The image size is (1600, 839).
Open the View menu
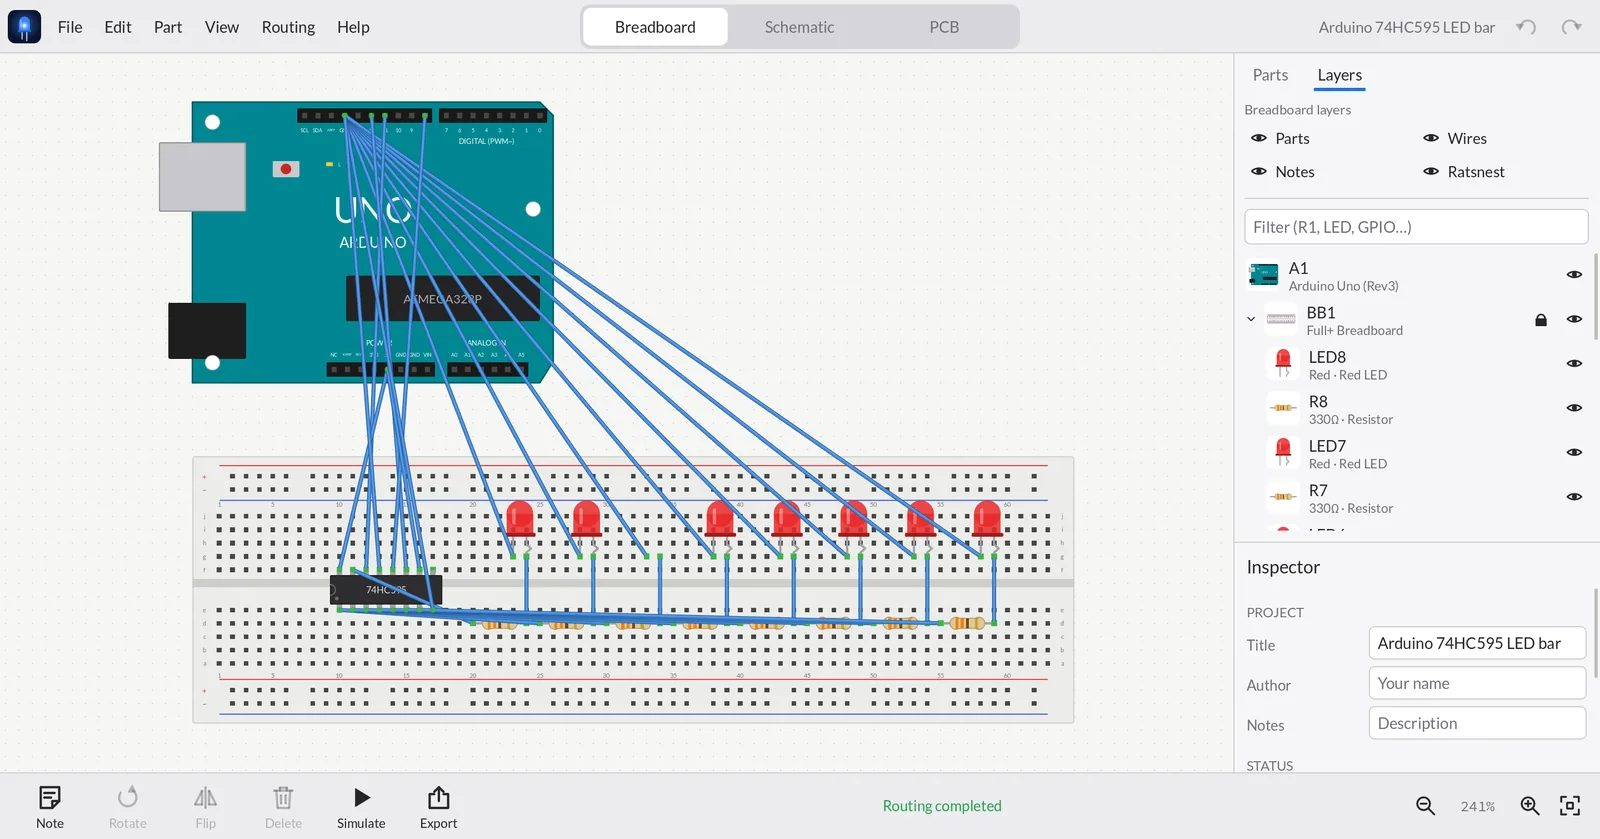point(222,27)
